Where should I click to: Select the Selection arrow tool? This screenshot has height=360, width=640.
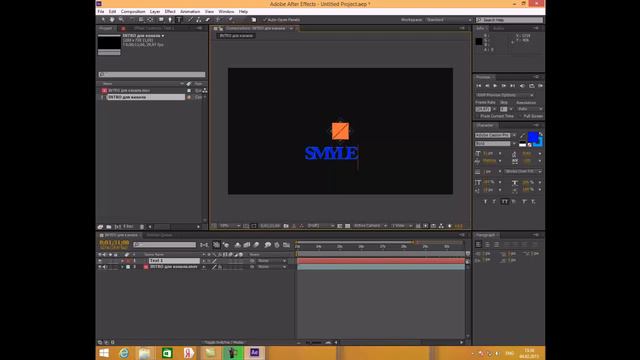[x=102, y=20]
